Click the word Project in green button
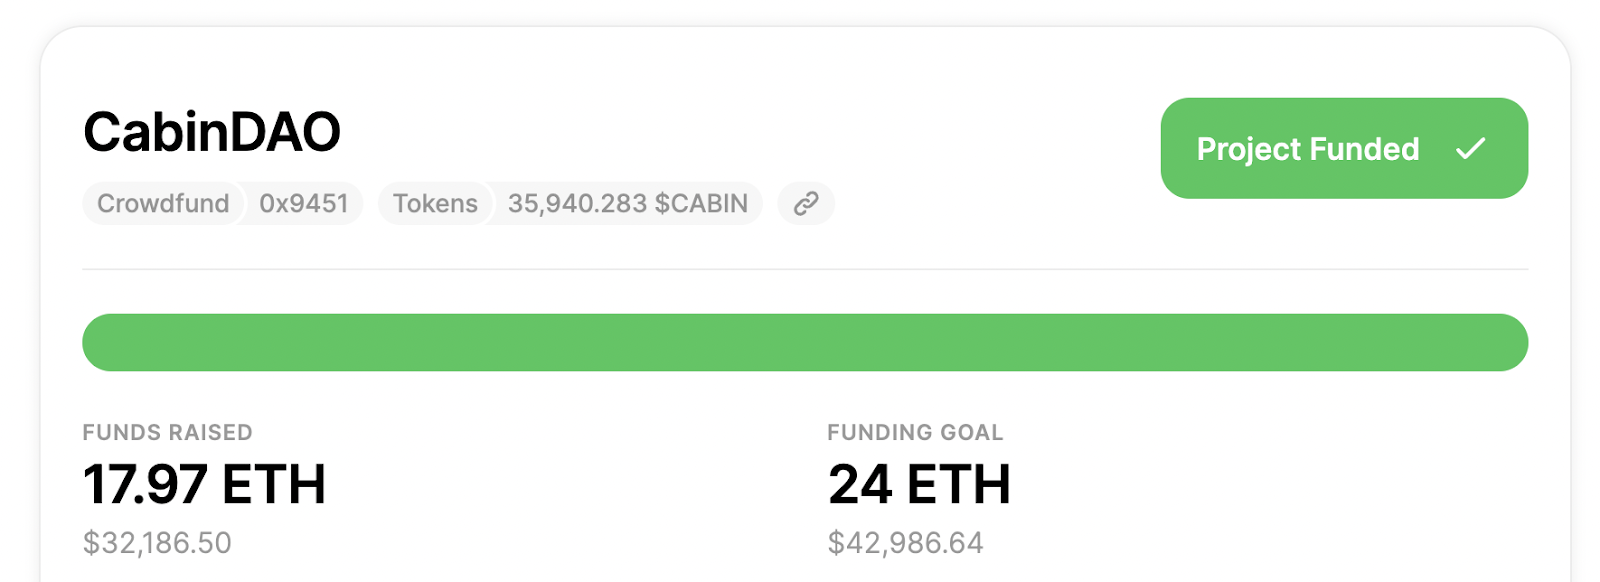The width and height of the screenshot is (1600, 582). point(1248,150)
